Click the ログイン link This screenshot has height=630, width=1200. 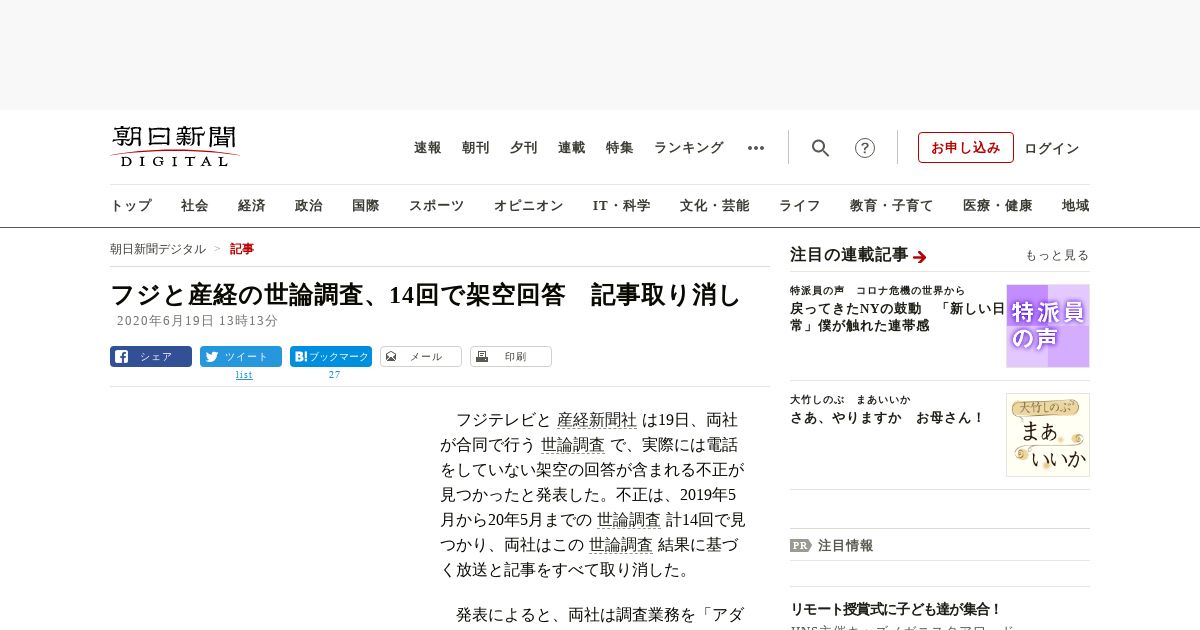pyautogui.click(x=1052, y=148)
